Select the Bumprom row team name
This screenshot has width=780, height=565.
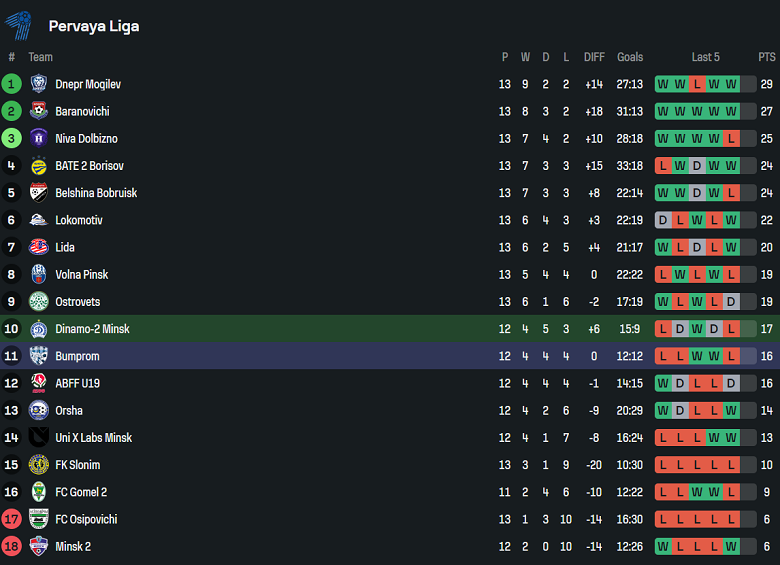click(x=77, y=356)
